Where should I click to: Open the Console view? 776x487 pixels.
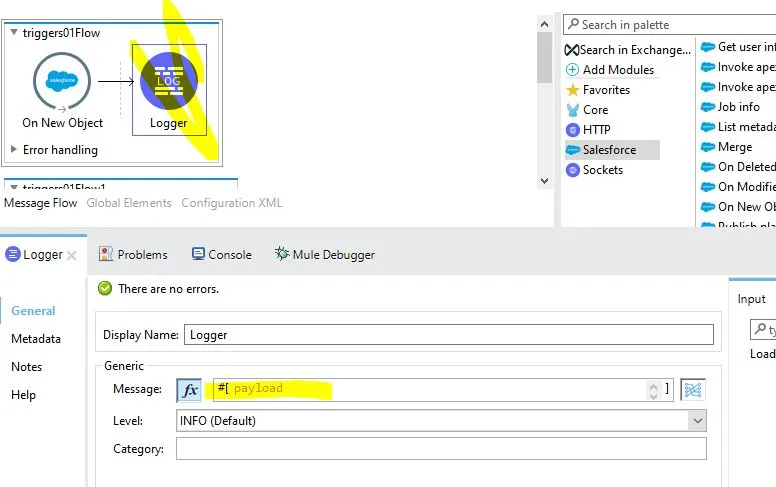point(222,255)
